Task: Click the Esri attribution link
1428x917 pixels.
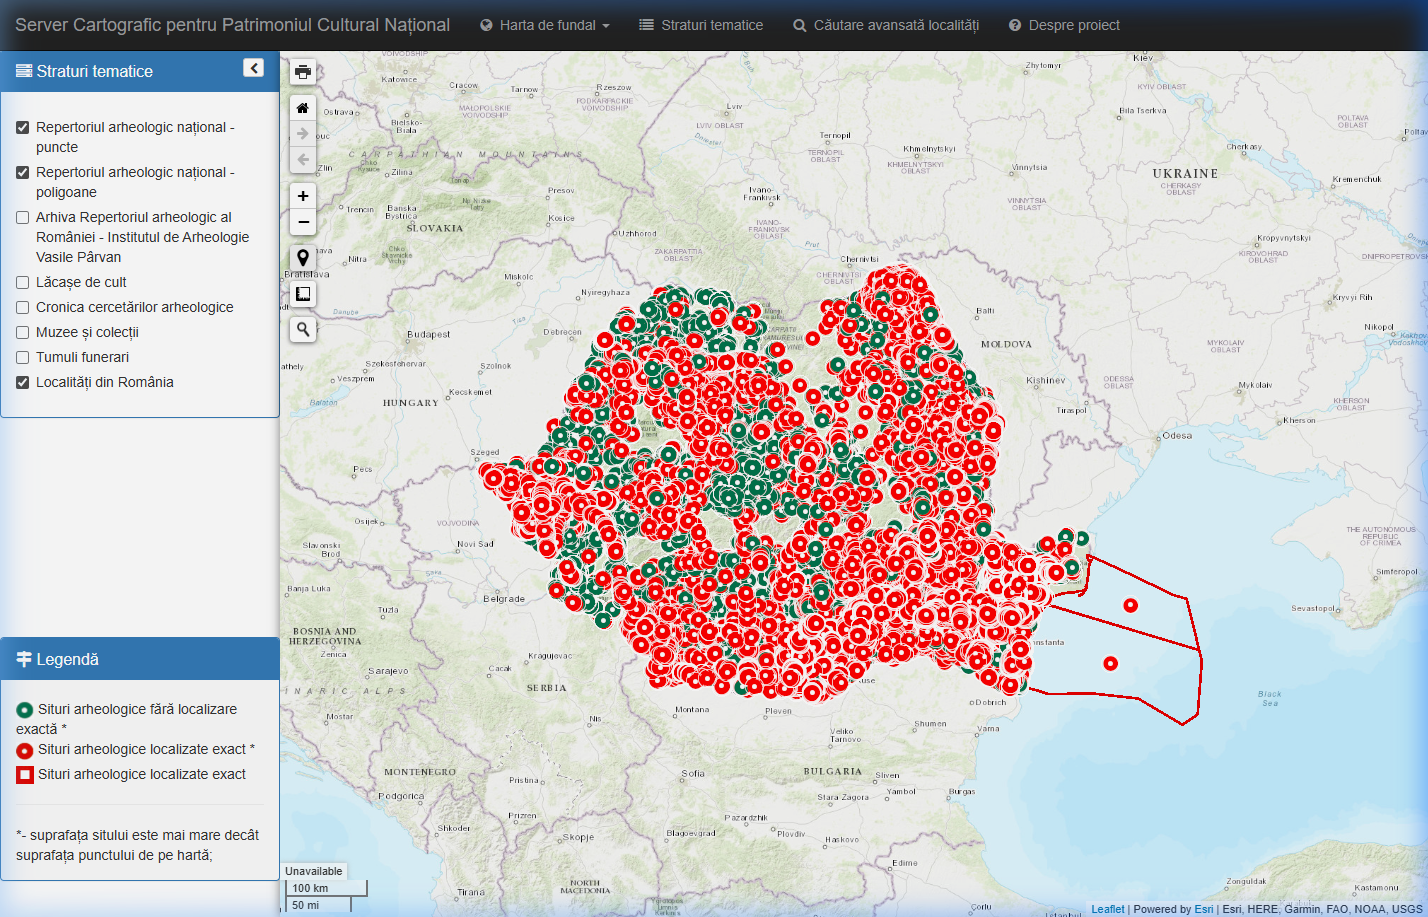Action: [x=1204, y=908]
